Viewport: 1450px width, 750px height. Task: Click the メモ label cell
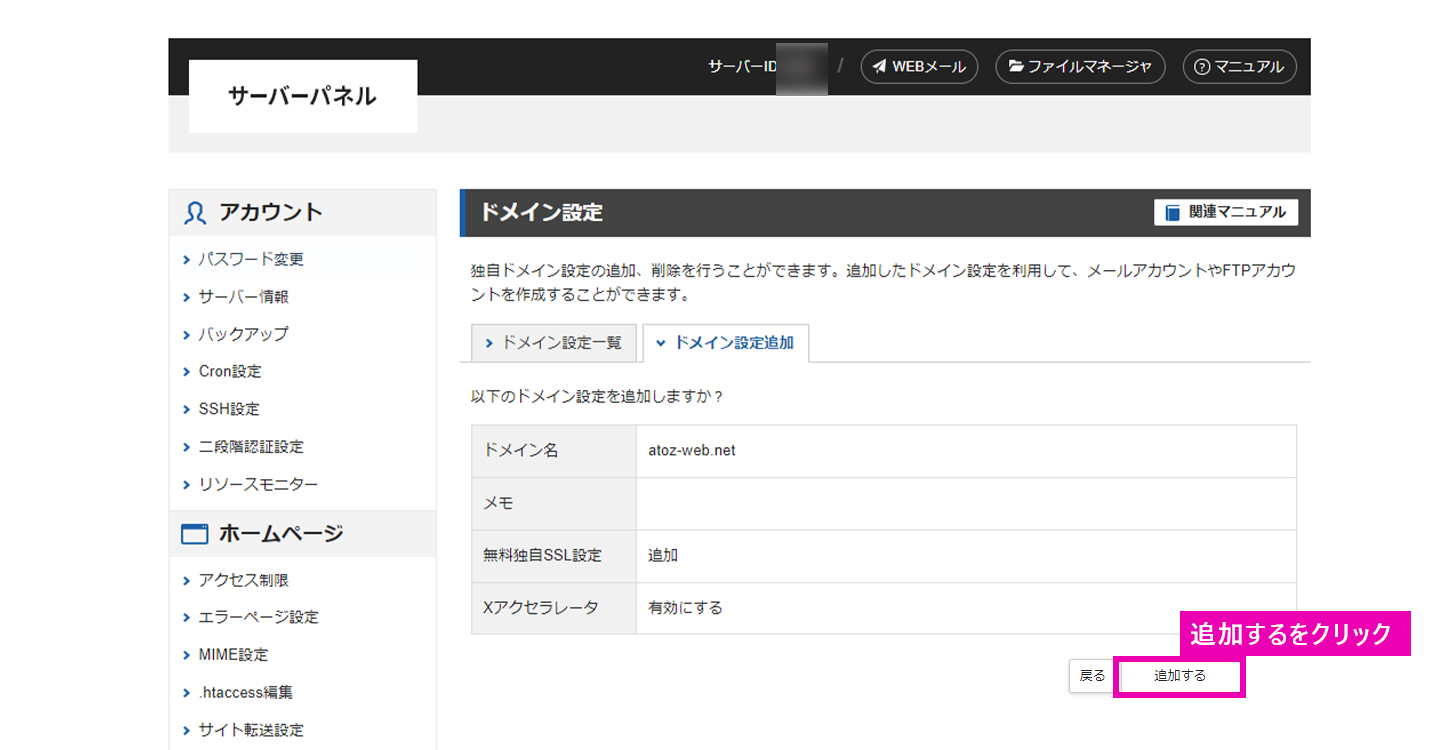(554, 504)
